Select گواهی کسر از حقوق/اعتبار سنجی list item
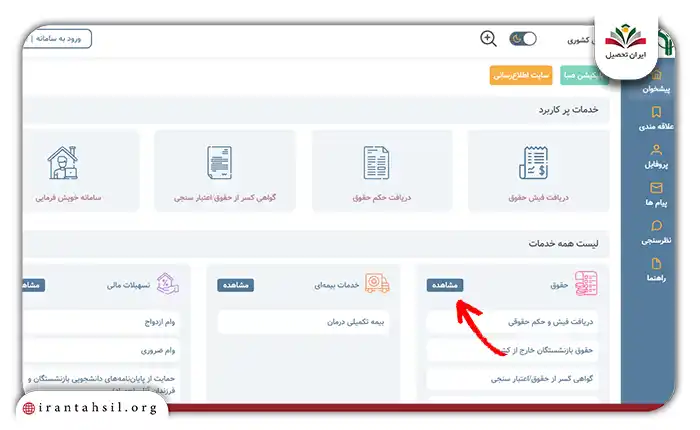 512,379
